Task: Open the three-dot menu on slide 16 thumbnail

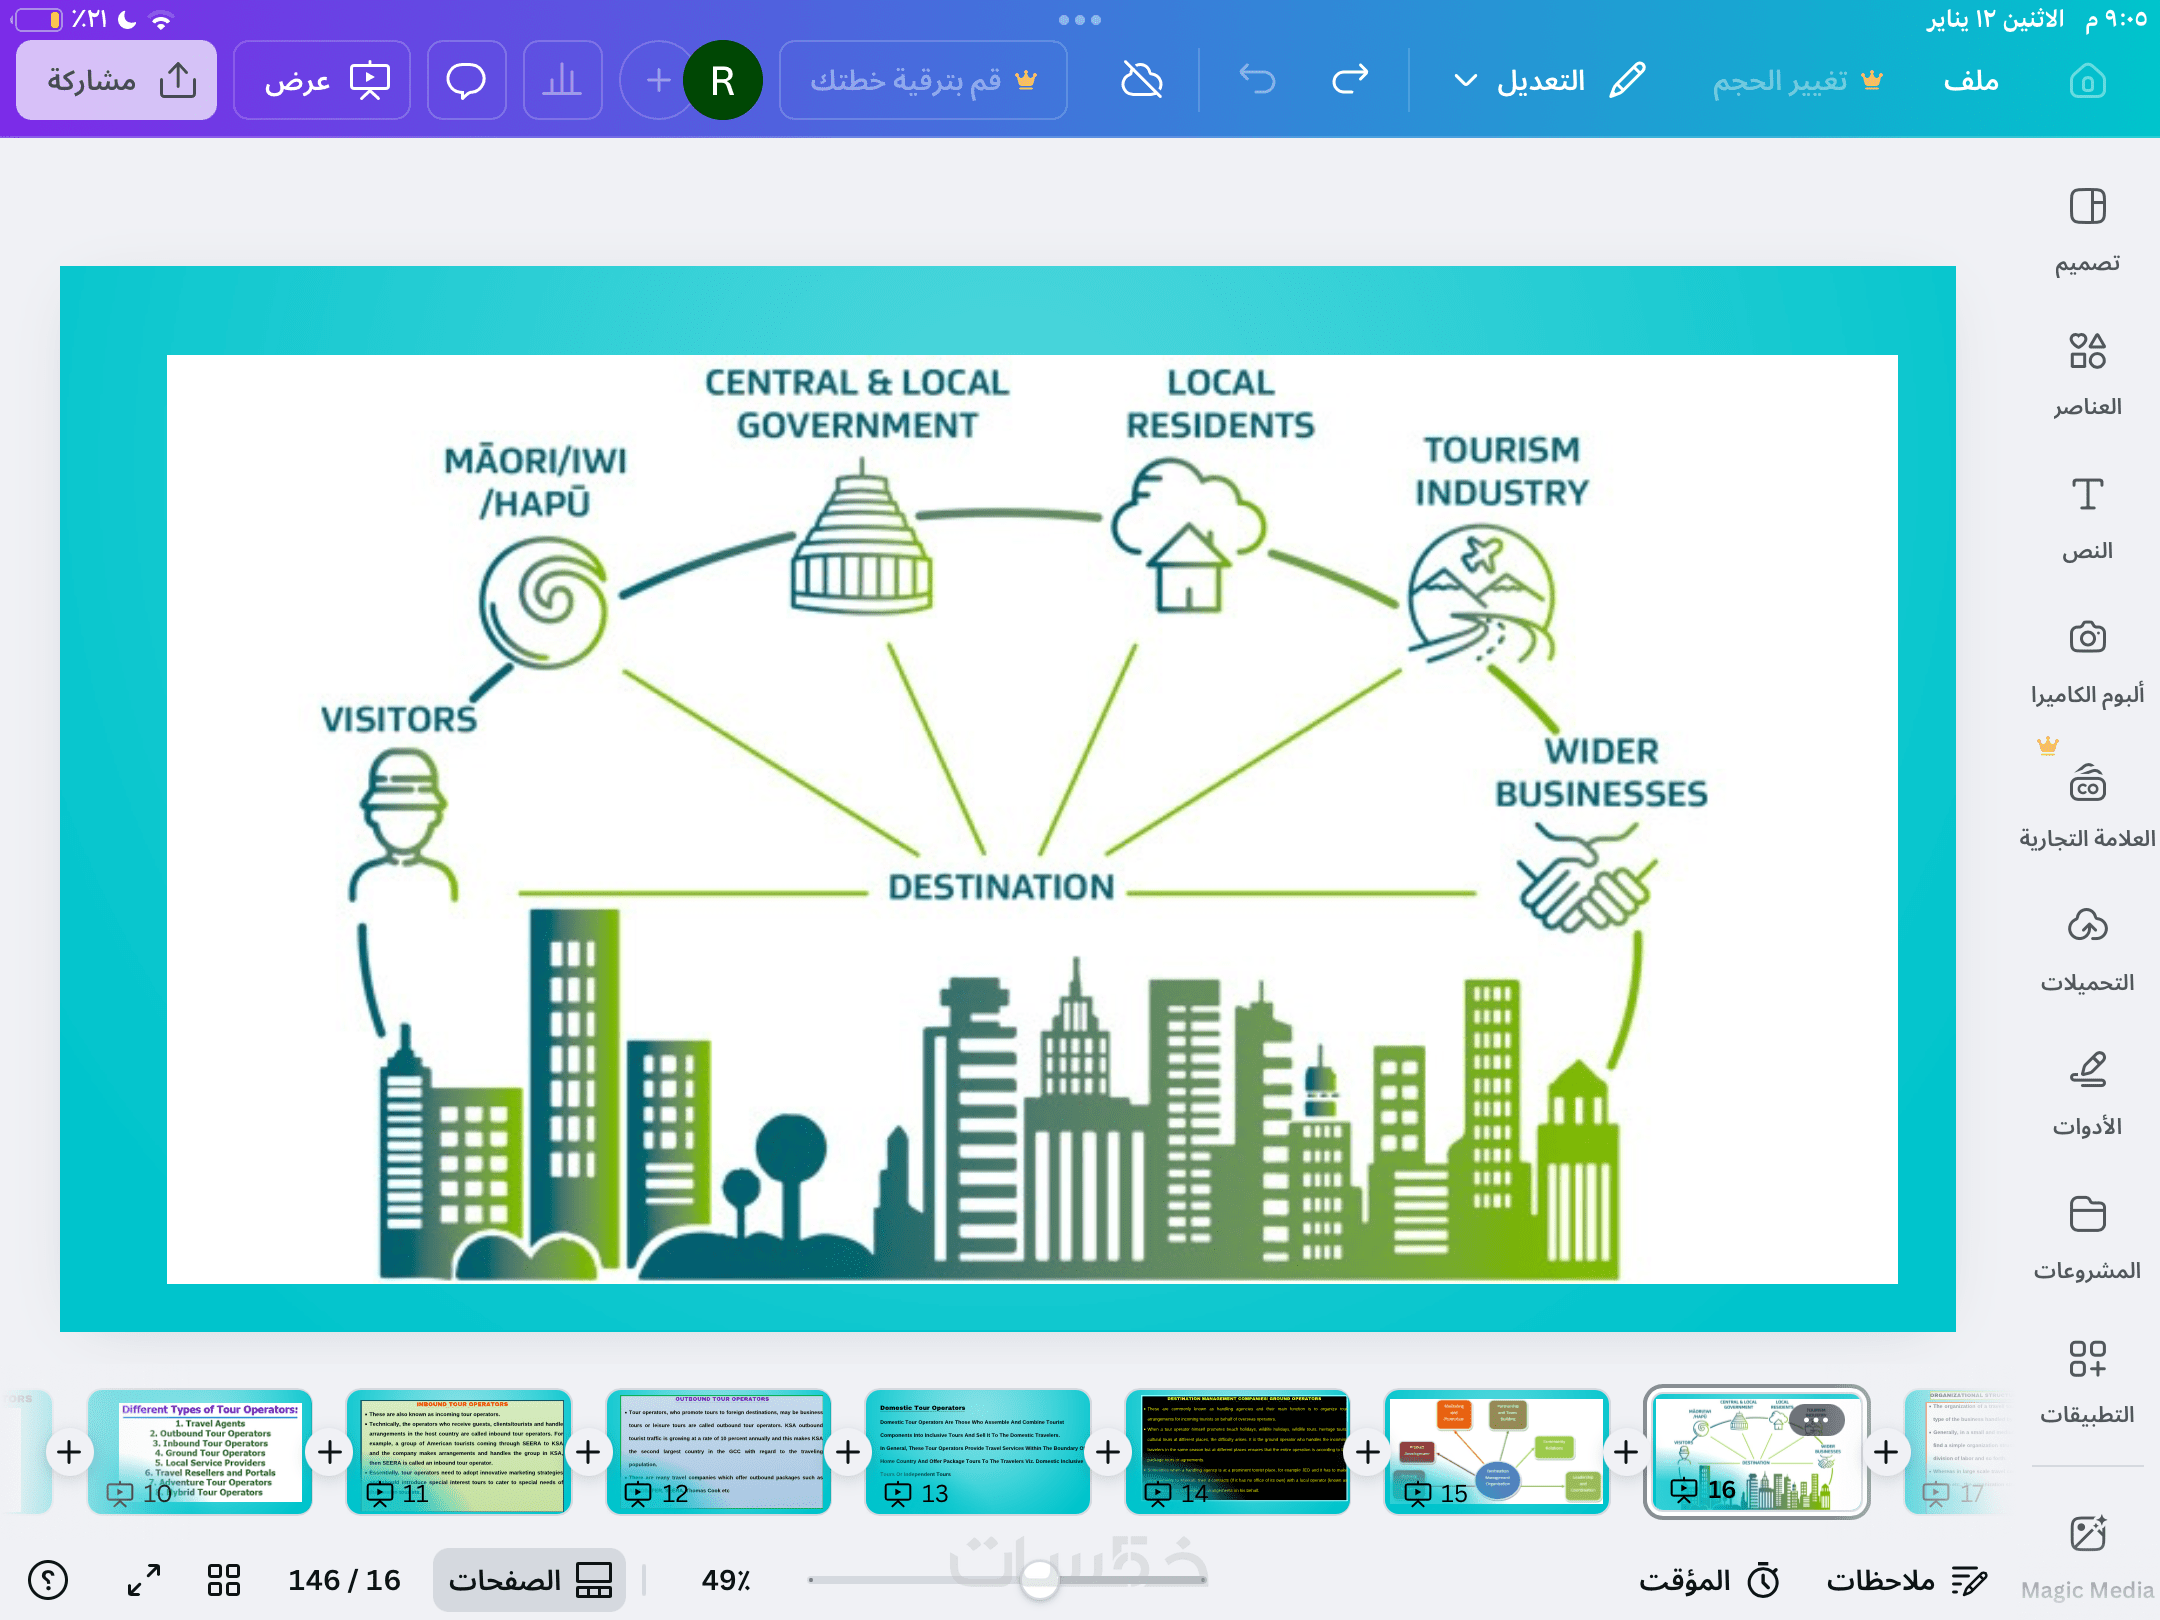Action: (x=1816, y=1420)
